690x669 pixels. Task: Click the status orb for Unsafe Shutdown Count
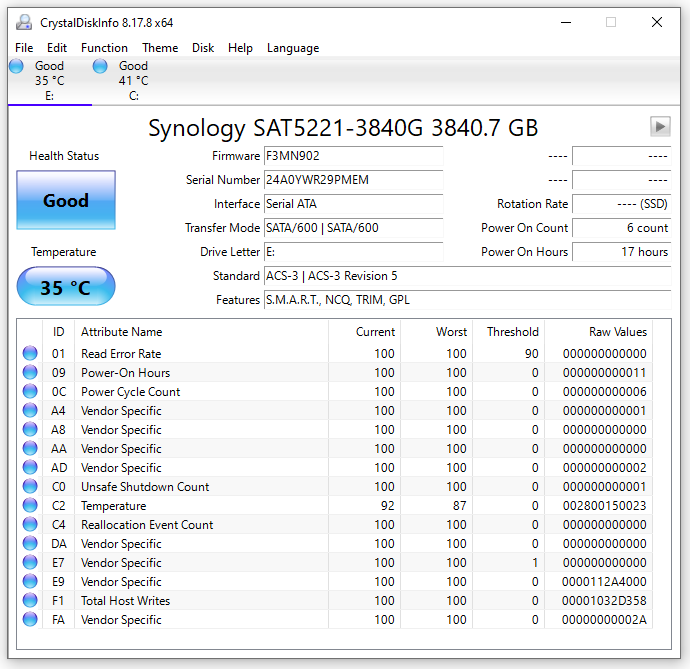point(30,487)
